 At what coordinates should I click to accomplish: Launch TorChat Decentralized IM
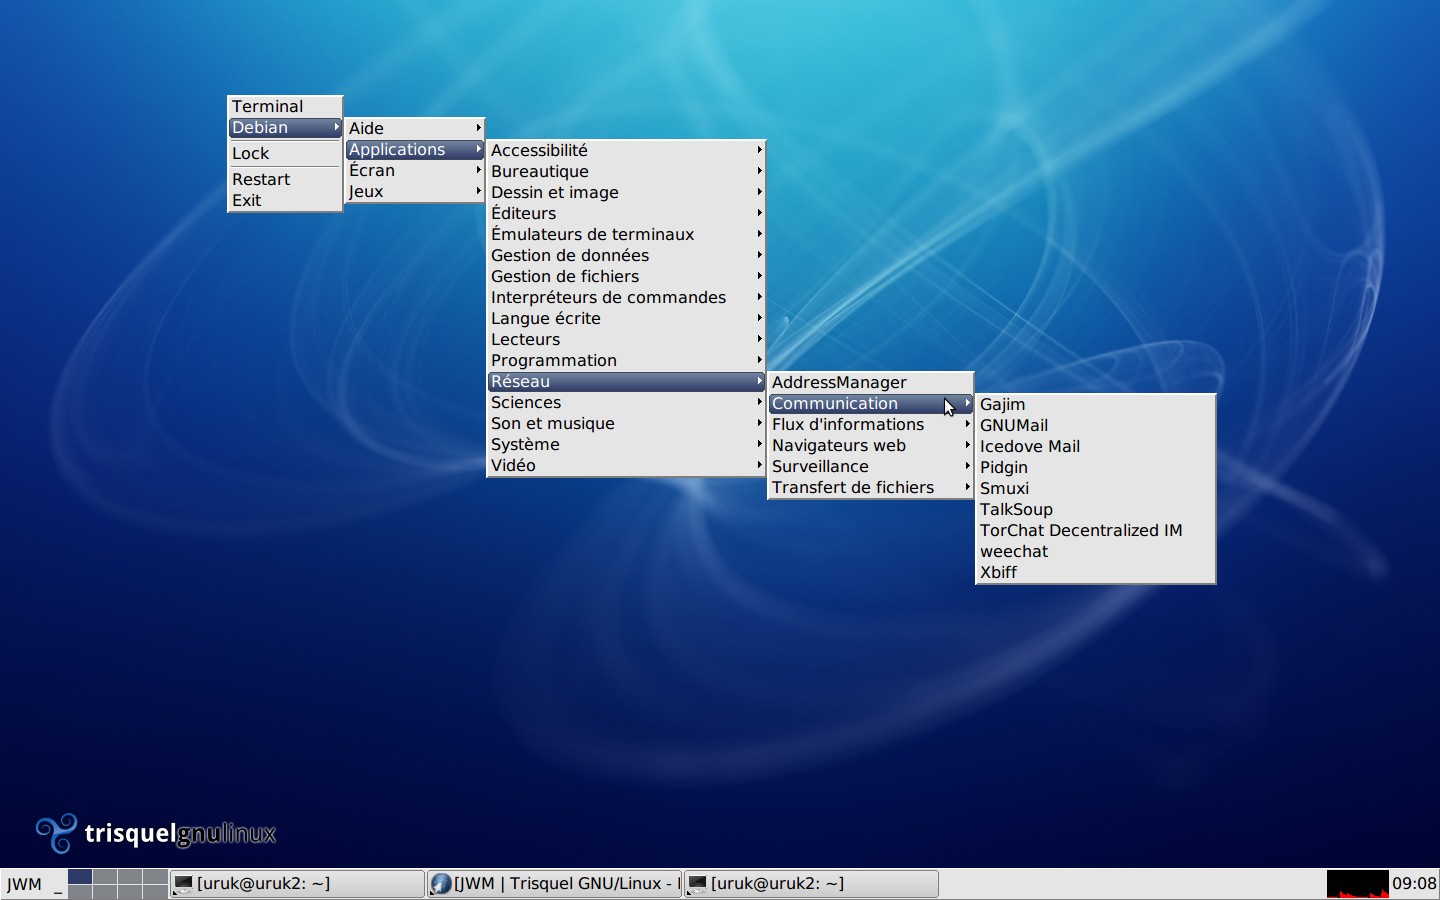point(1096,530)
